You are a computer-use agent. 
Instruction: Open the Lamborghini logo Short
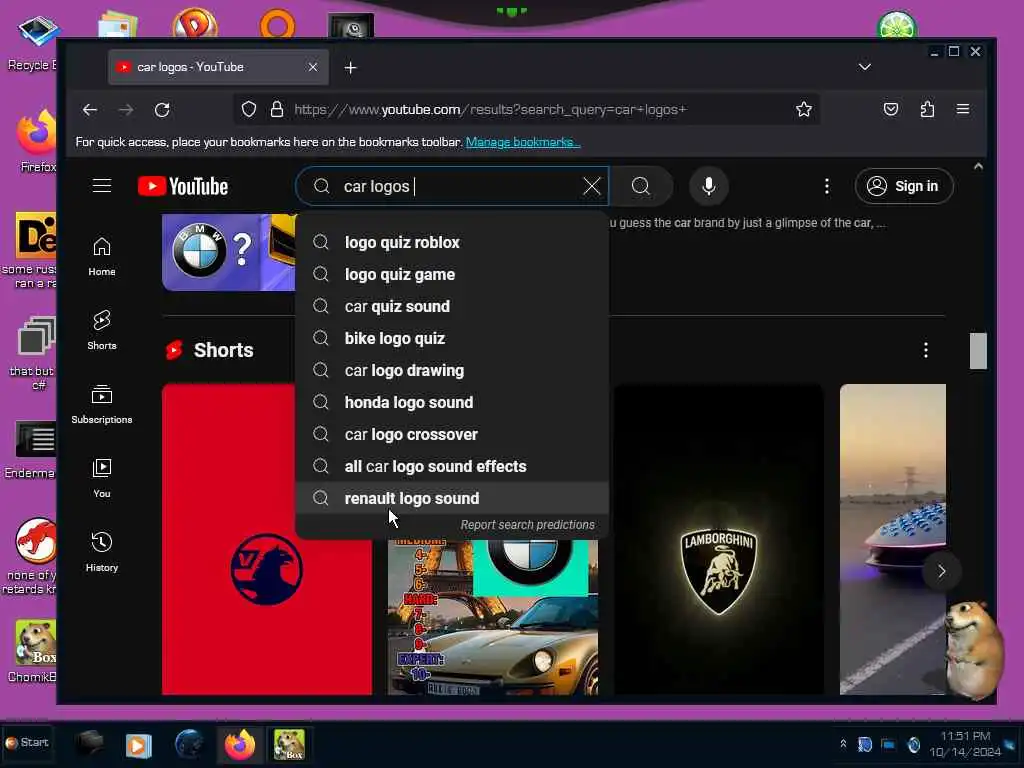click(x=719, y=539)
